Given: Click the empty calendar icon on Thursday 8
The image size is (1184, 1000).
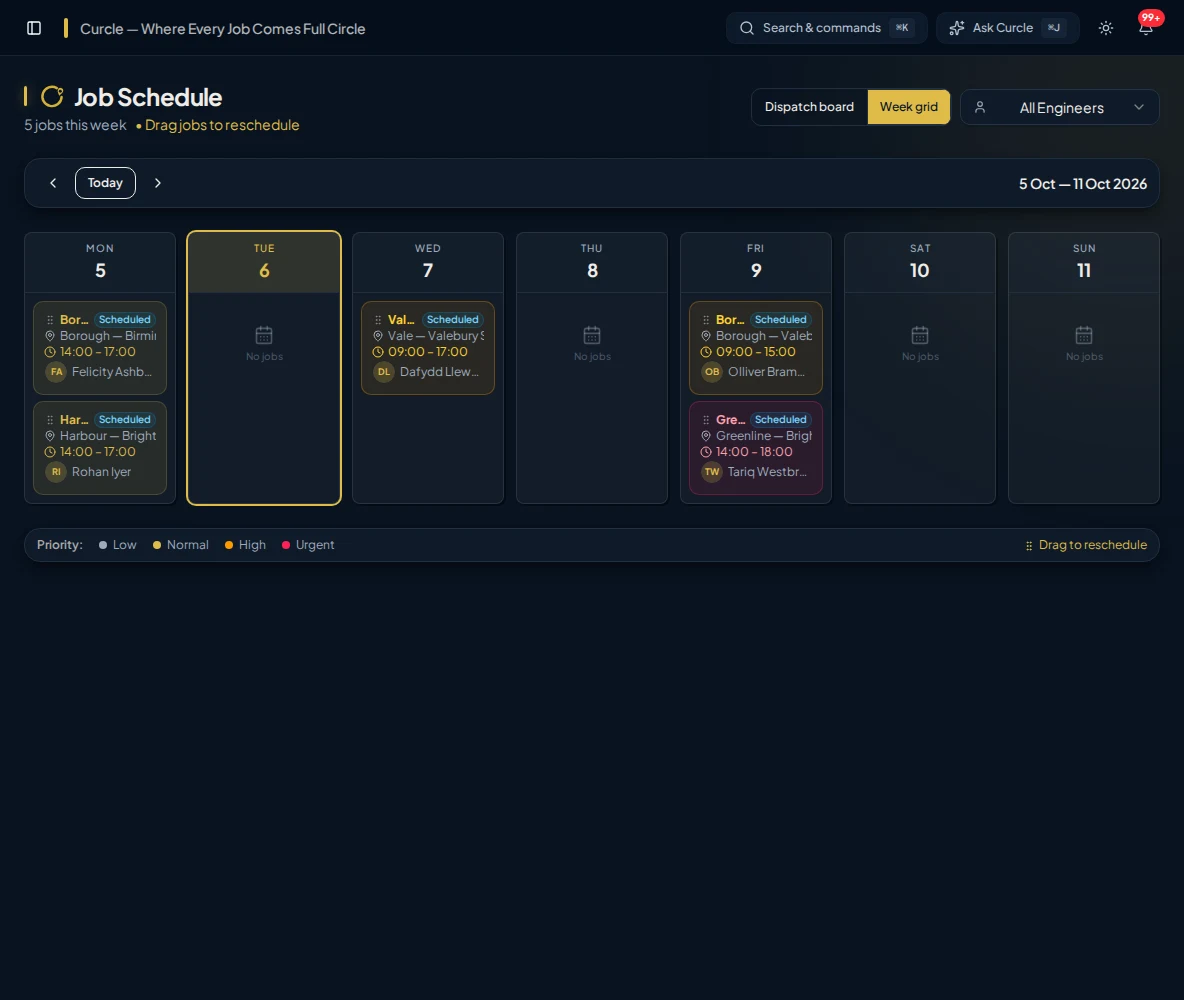Looking at the screenshot, I should click(592, 335).
